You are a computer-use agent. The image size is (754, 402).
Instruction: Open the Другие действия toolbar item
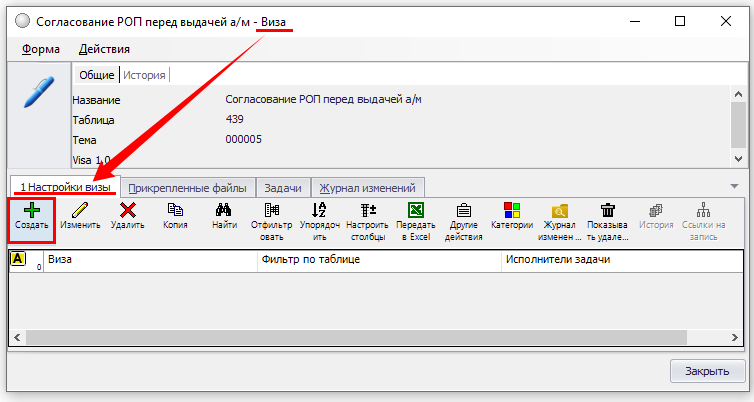463,211
